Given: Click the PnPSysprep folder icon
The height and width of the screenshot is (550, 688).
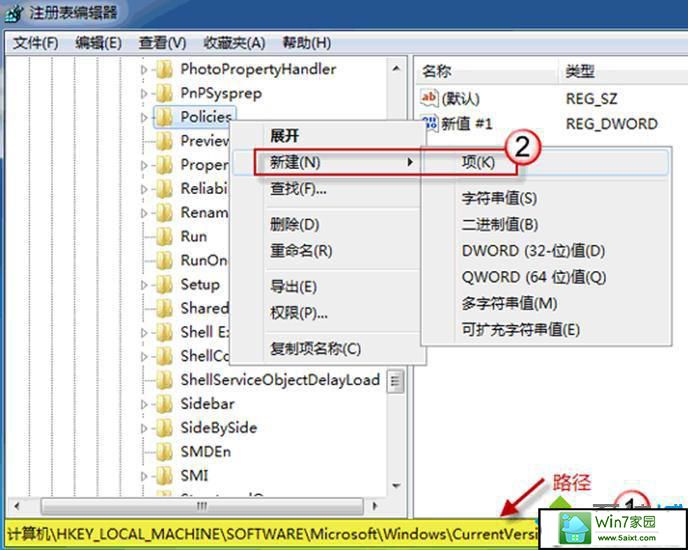Looking at the screenshot, I should 164,93.
